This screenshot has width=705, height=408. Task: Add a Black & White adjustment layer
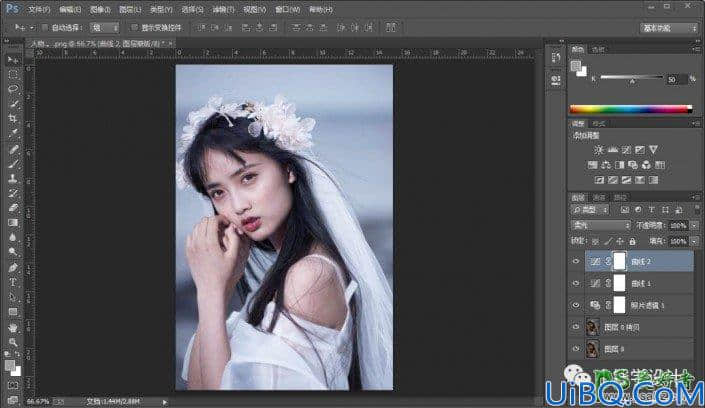(x=620, y=165)
